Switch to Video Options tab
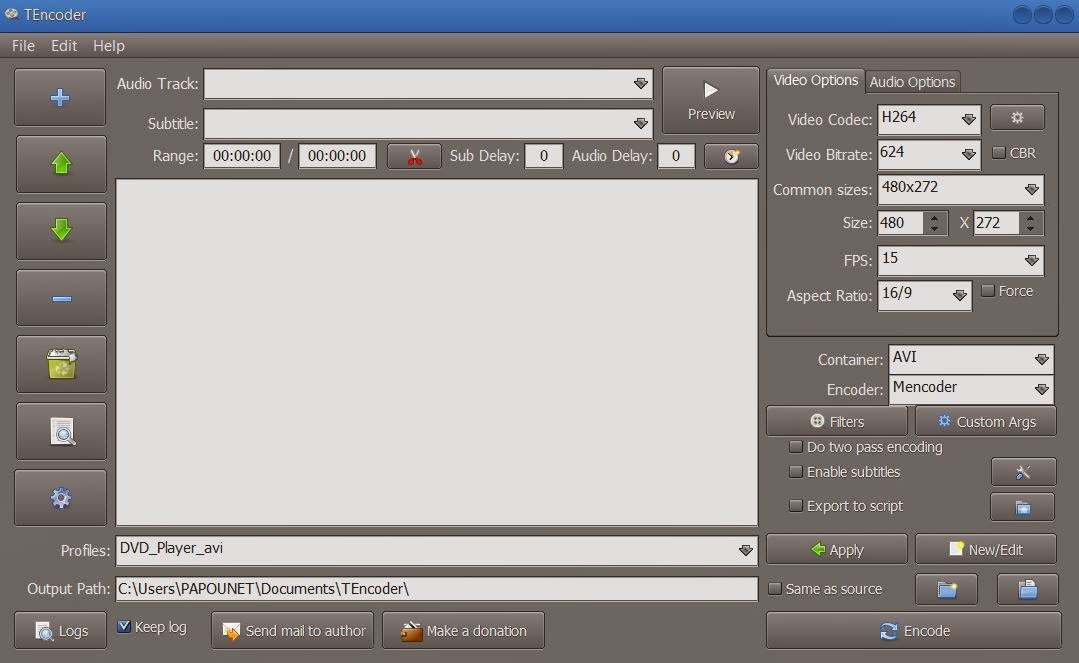Screen dimensions: 1079x663 815,81
